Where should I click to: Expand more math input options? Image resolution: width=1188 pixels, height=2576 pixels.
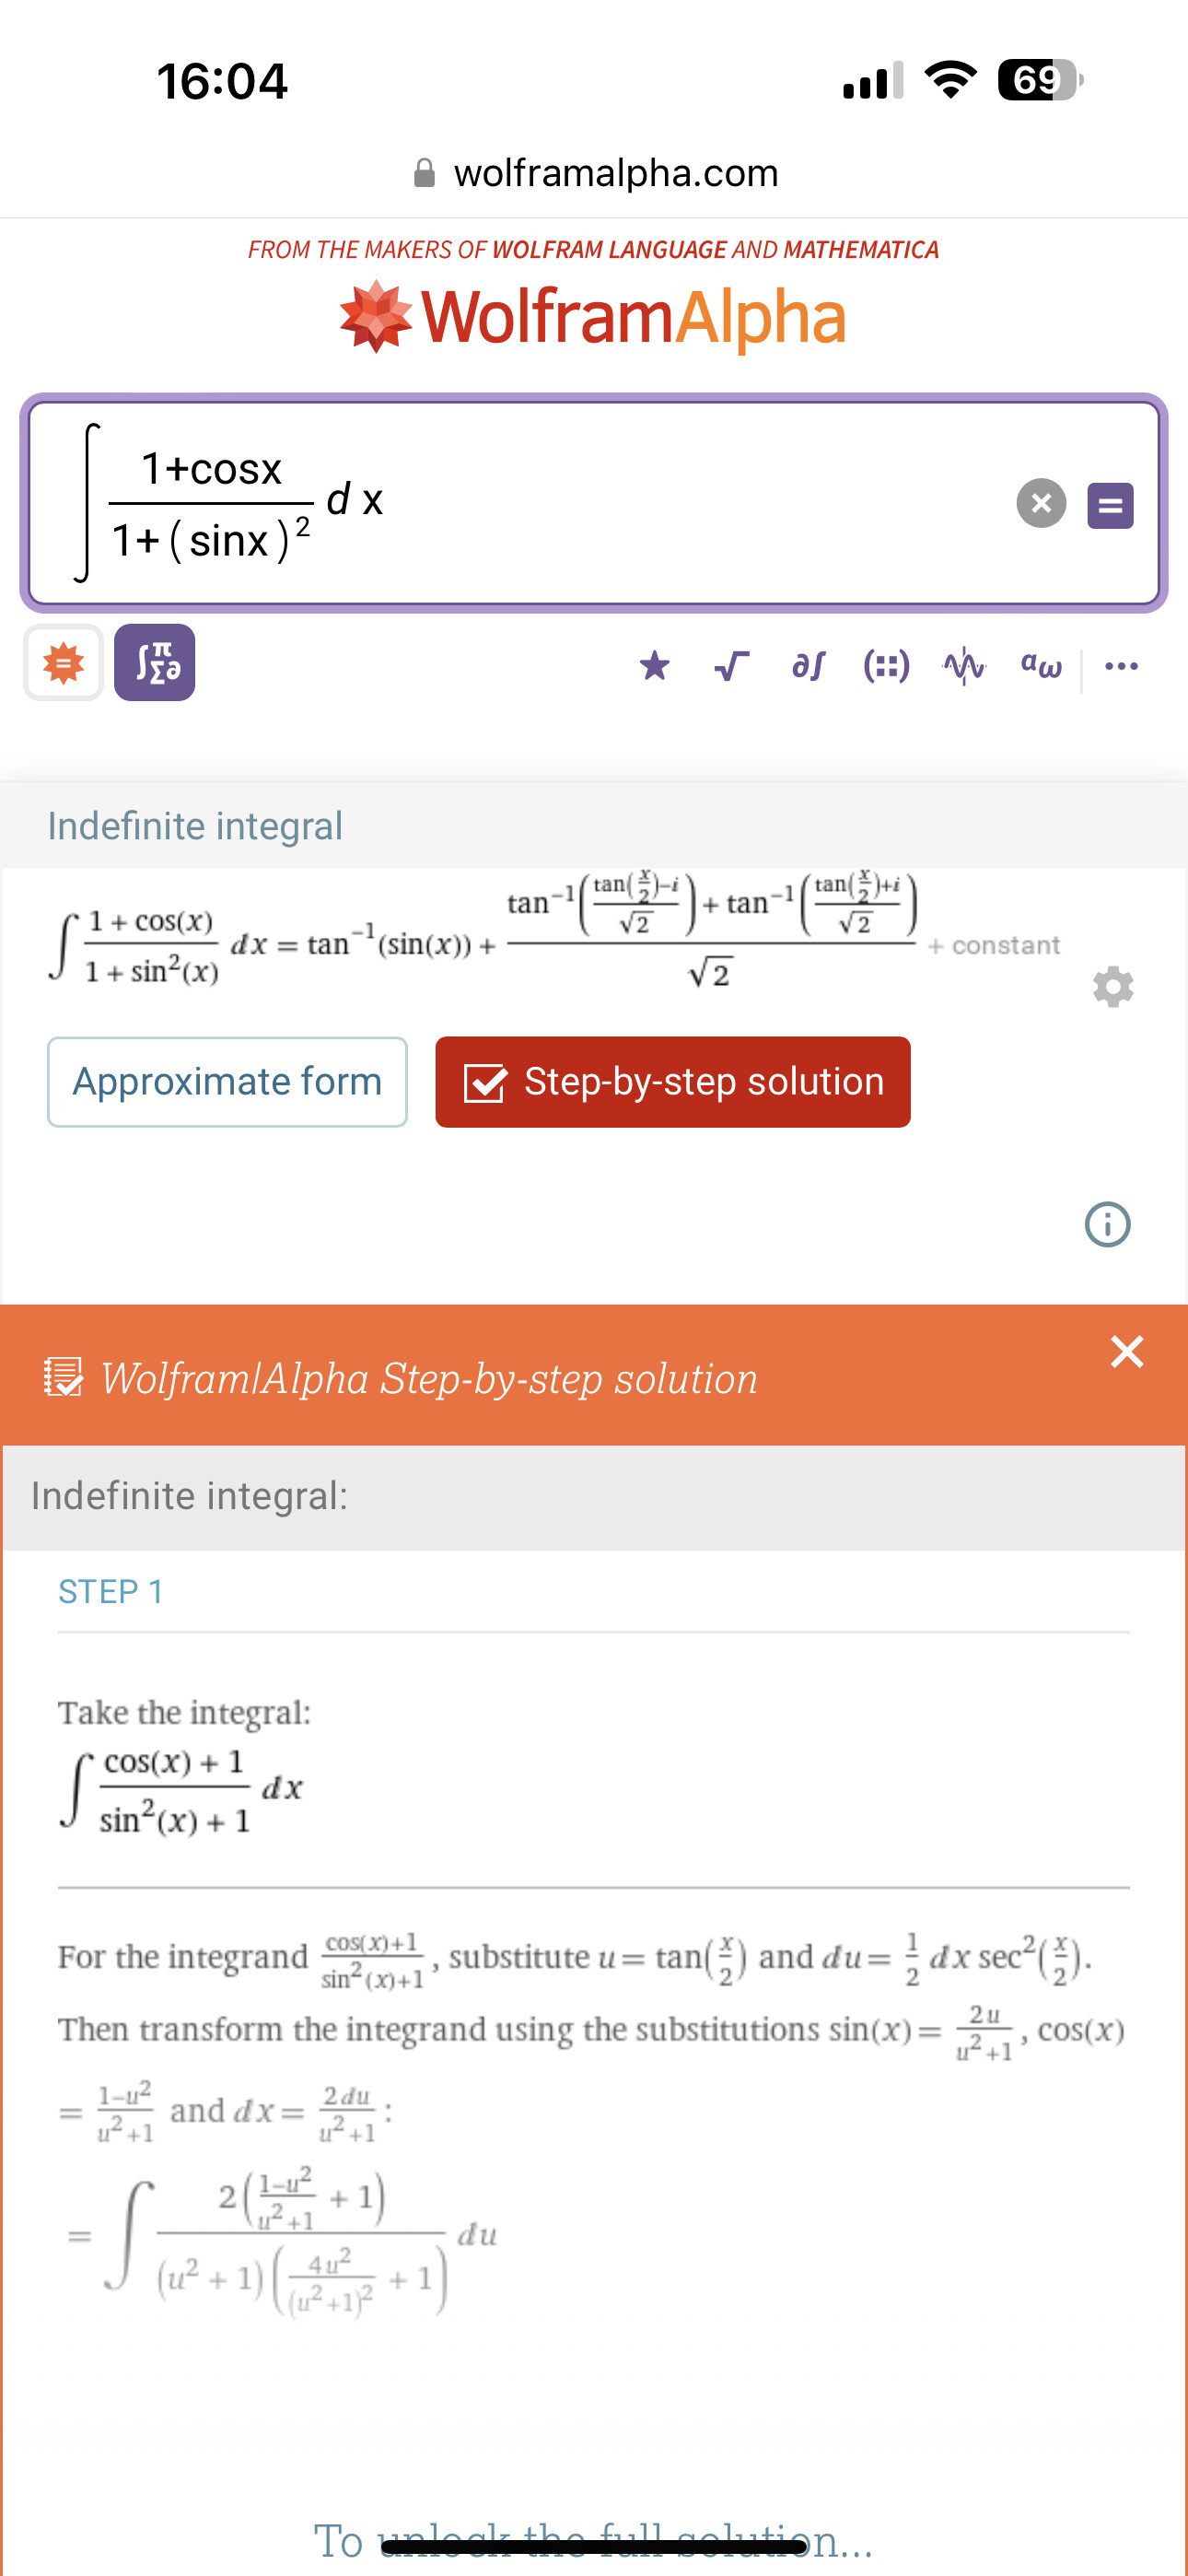click(1121, 666)
